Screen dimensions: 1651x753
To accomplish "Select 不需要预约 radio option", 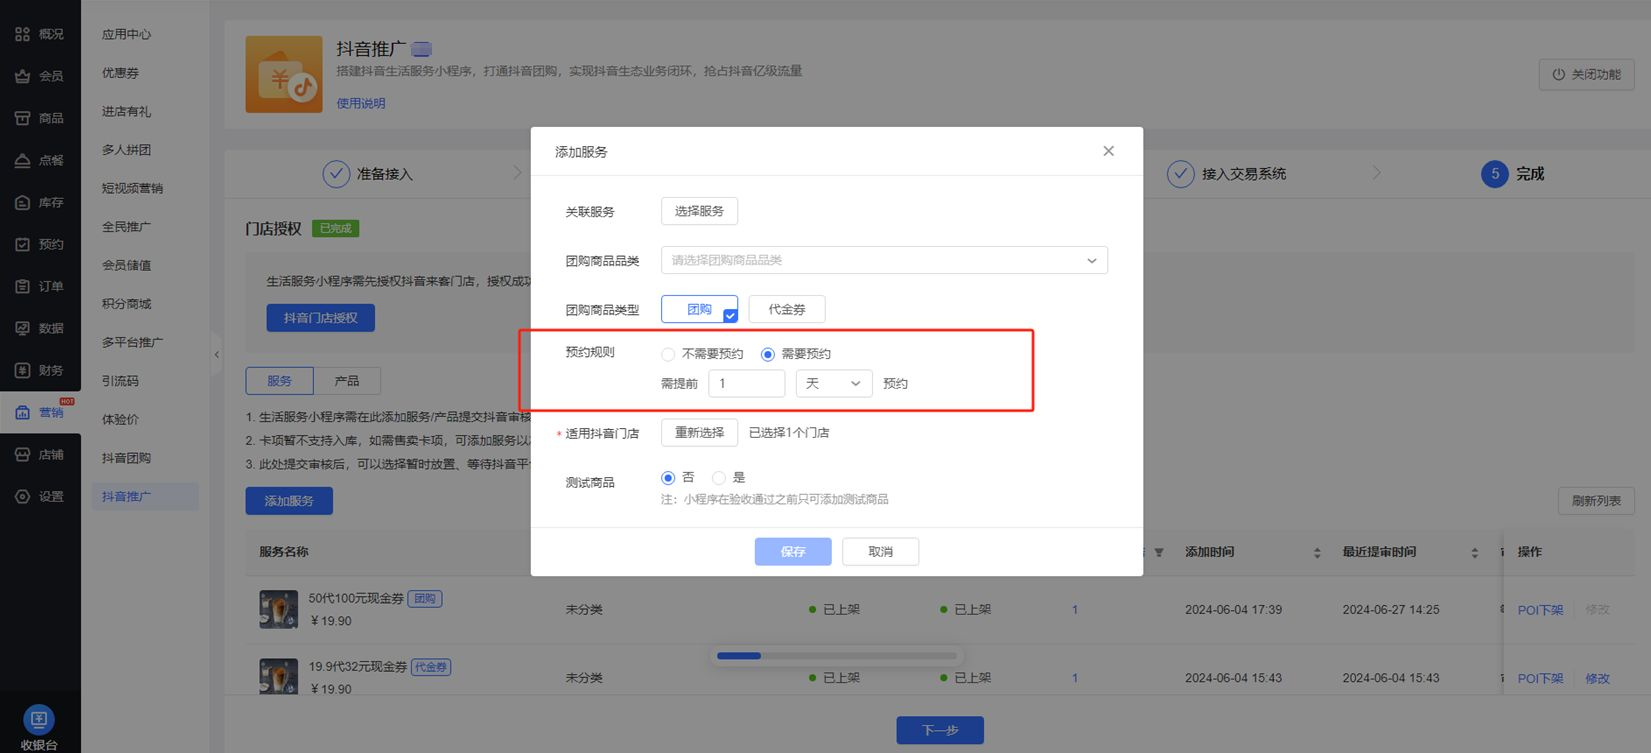I will click(668, 354).
